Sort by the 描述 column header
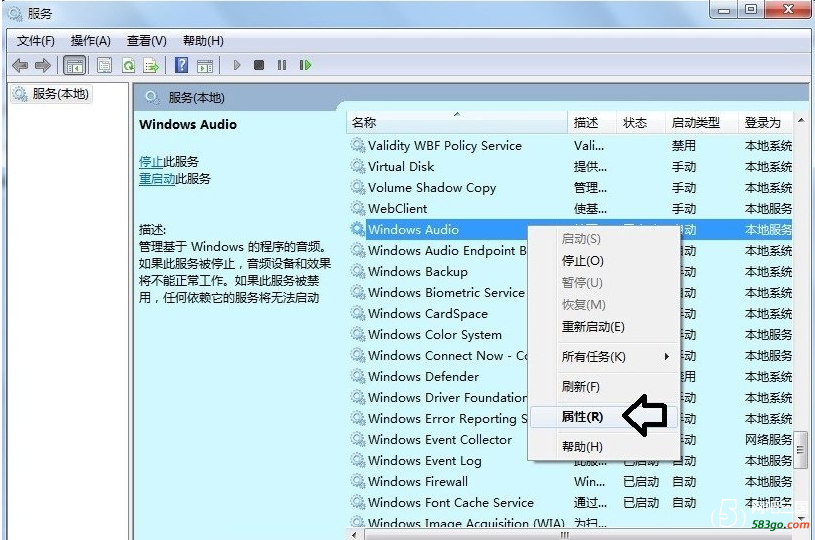Image resolution: width=815 pixels, height=540 pixels. pyautogui.click(x=592, y=123)
